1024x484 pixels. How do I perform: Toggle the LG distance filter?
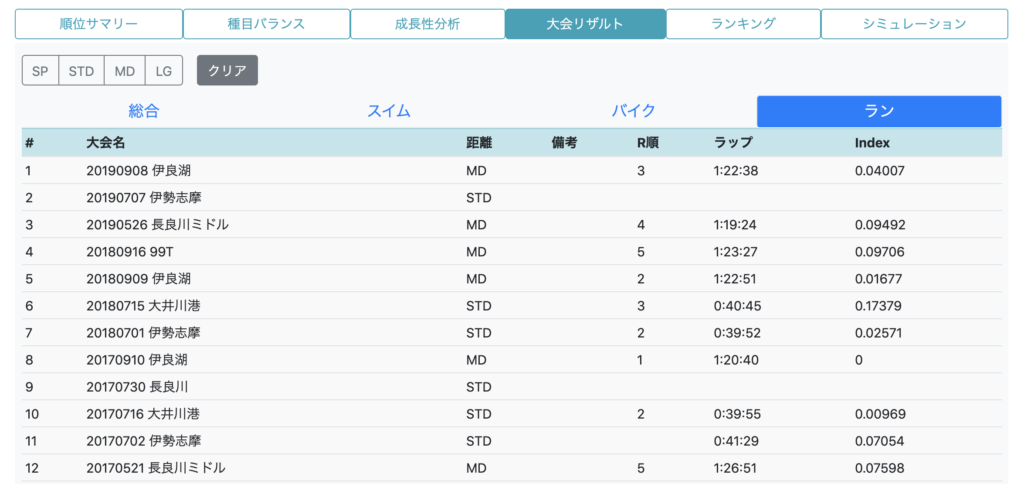click(164, 71)
